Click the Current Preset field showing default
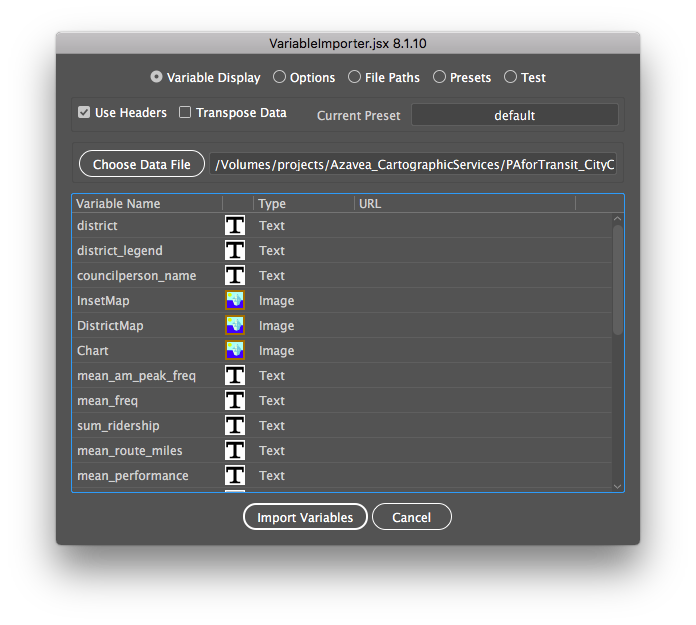The image size is (696, 625). tap(514, 115)
